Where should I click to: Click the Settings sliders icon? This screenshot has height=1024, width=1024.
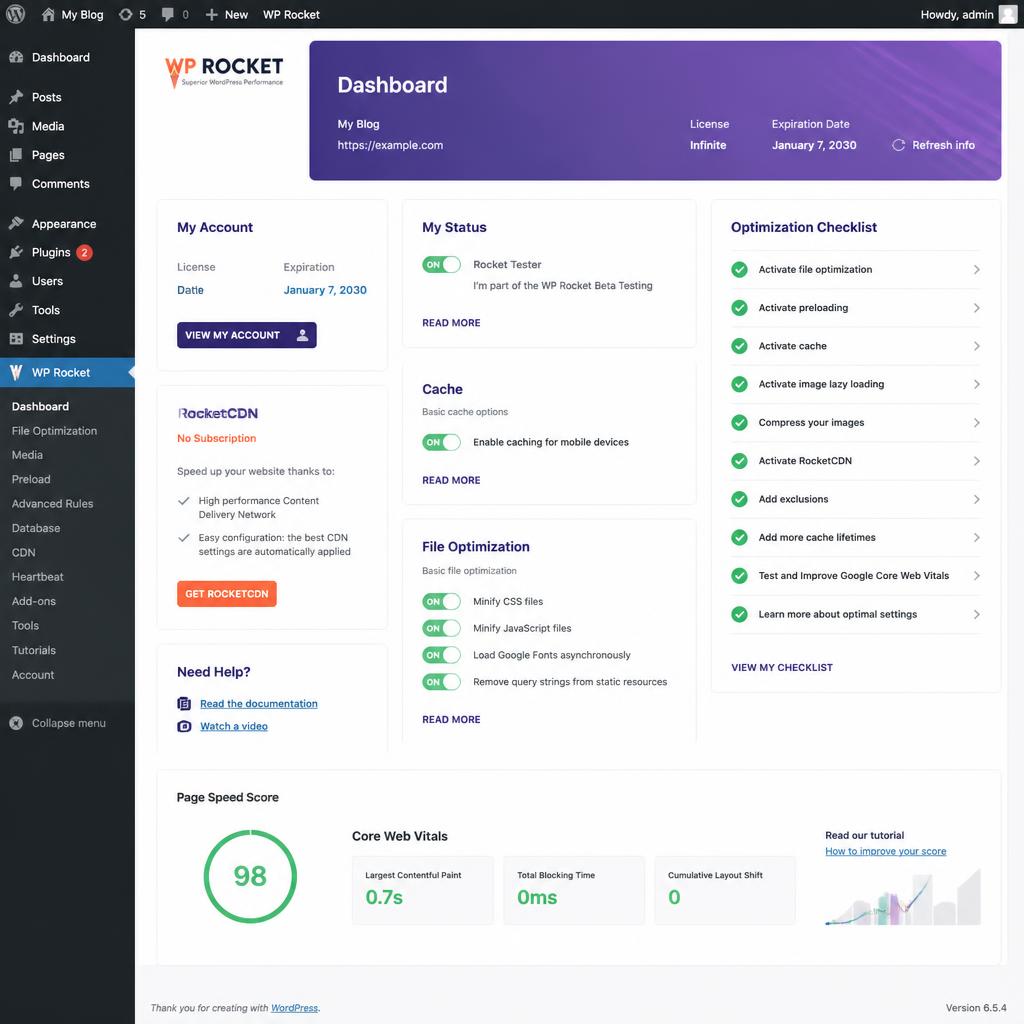tap(16, 338)
